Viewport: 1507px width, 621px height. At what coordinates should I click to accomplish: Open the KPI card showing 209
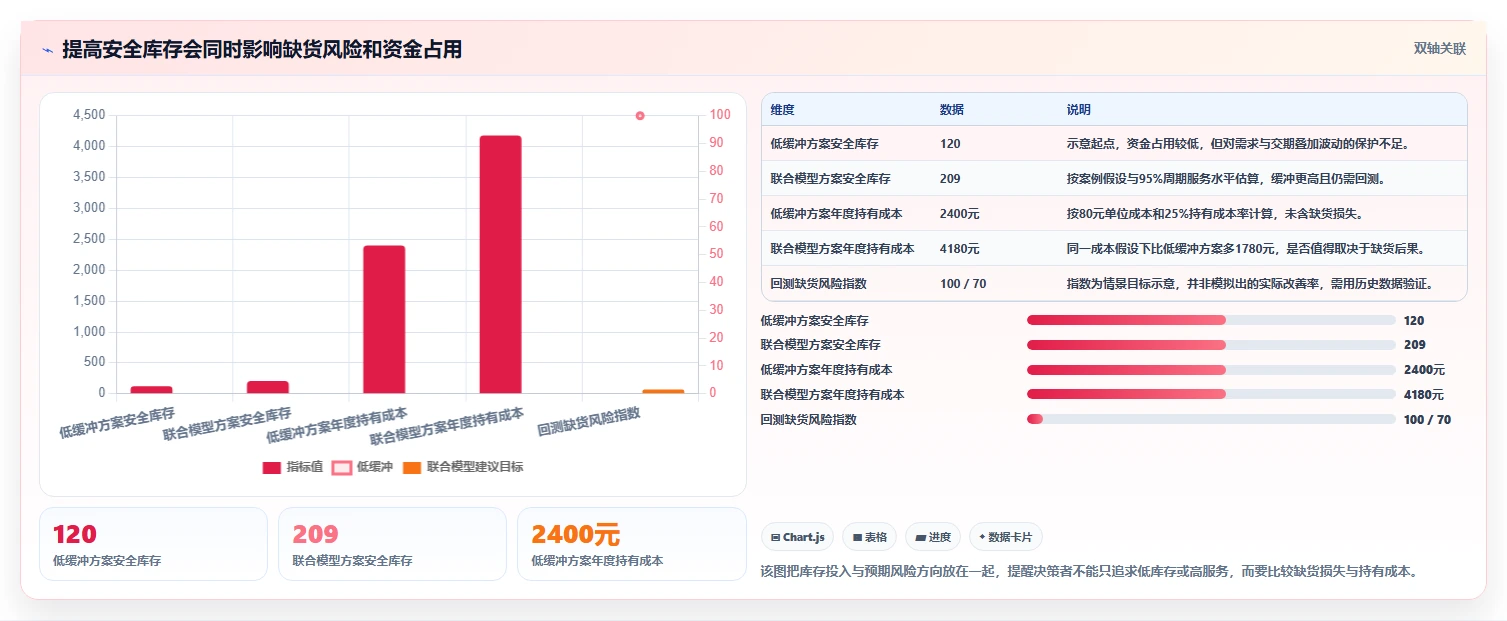pos(392,544)
